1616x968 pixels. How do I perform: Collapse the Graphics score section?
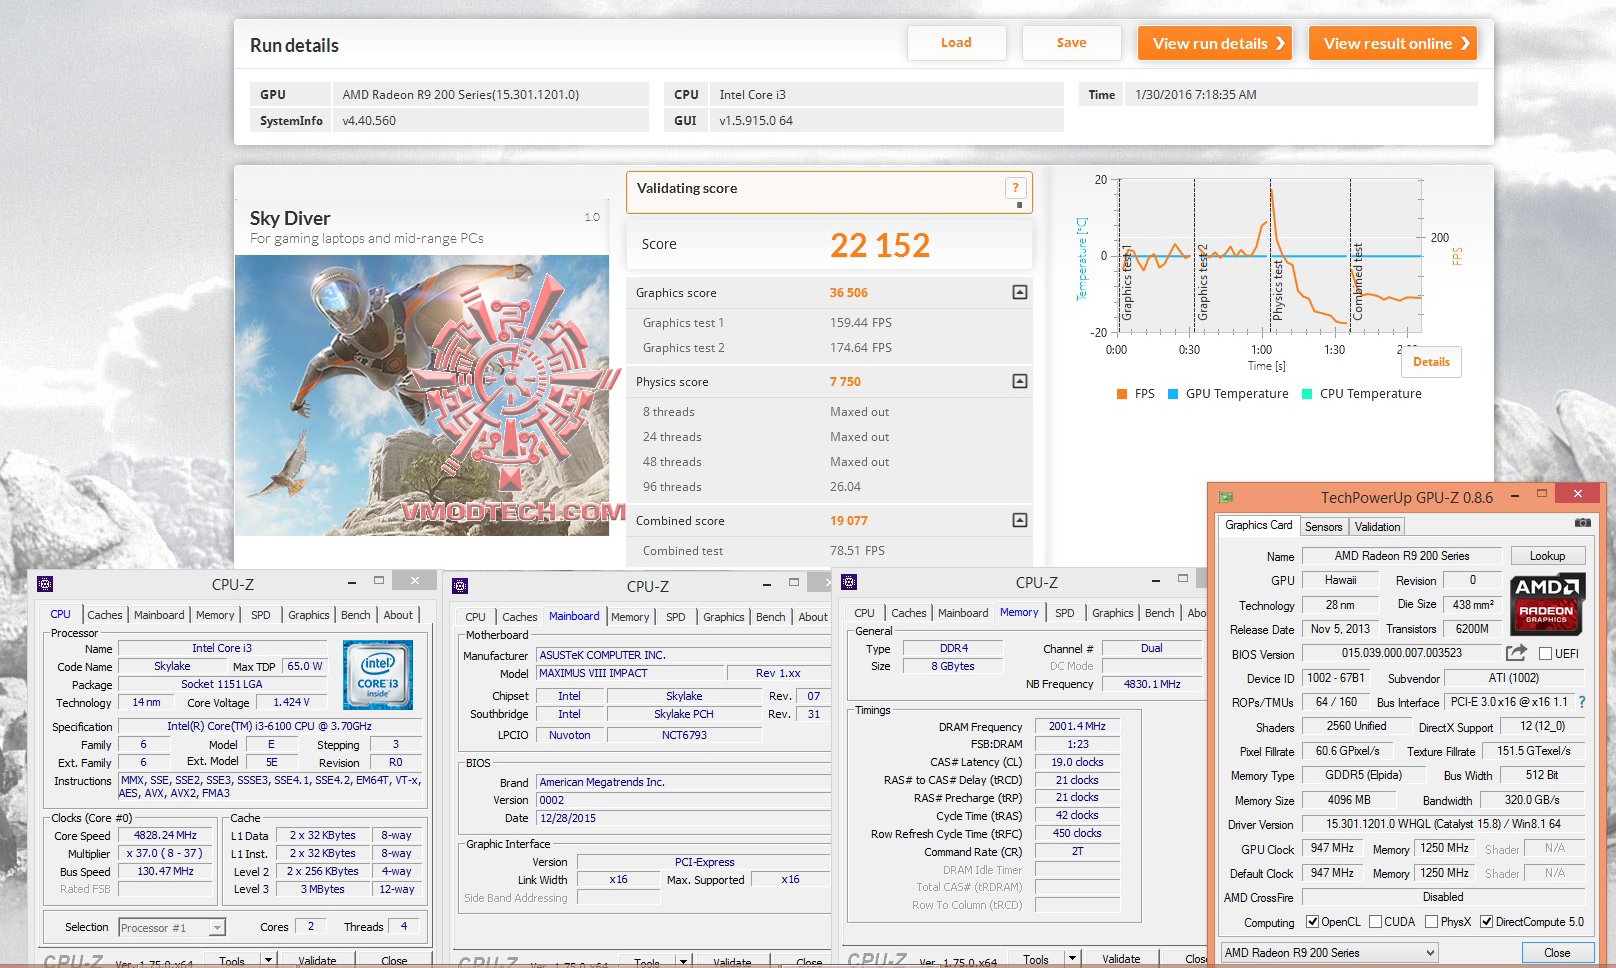[x=1019, y=292]
